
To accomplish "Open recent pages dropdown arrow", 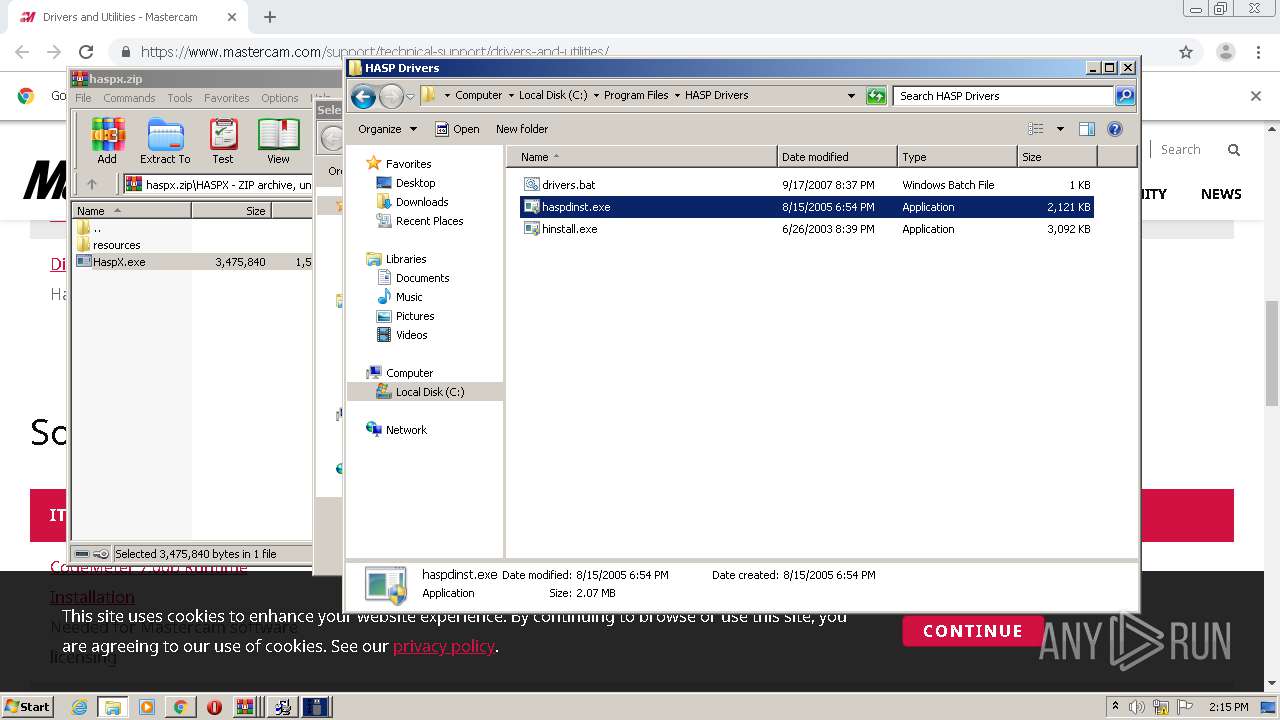I will 410,97.
